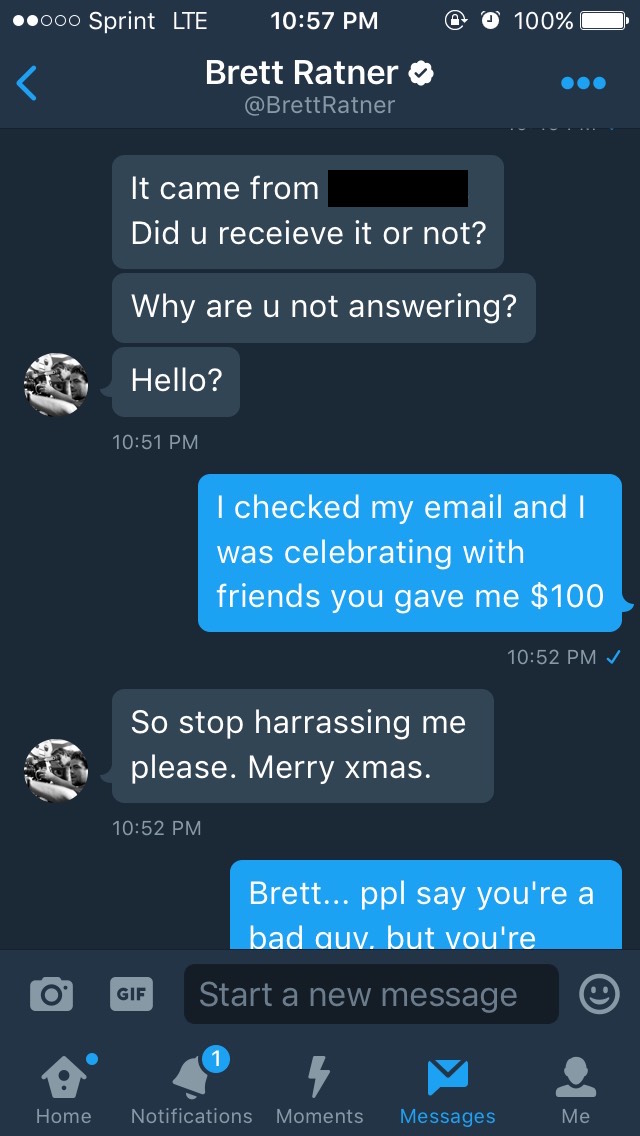The width and height of the screenshot is (640, 1136).
Task: Open the three-dot conversation options menu
Action: (x=583, y=83)
